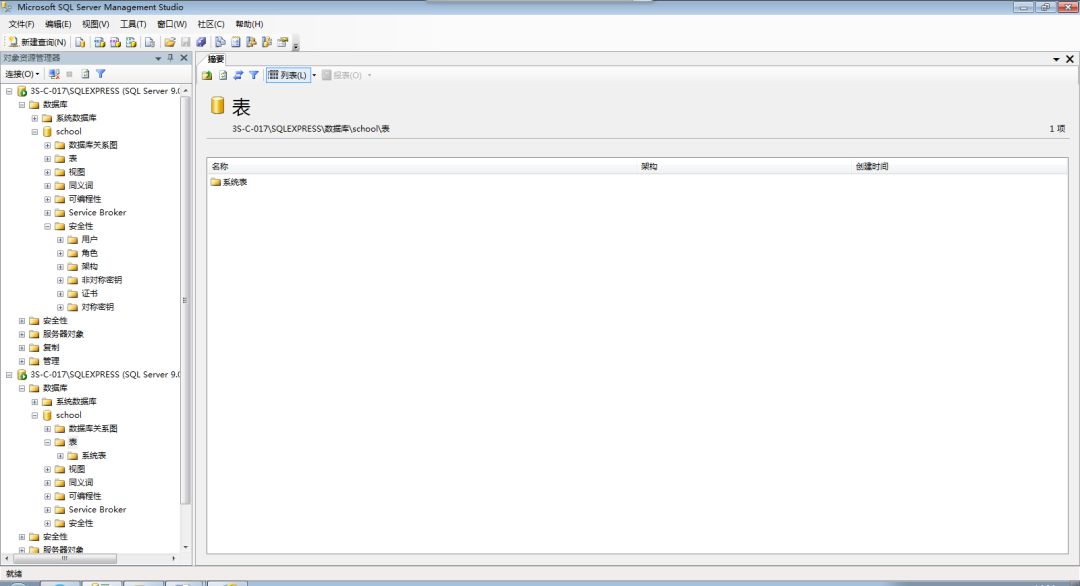1080x586 pixels.
Task: Select the 非对称密钥 tree item
Action: tap(102, 280)
